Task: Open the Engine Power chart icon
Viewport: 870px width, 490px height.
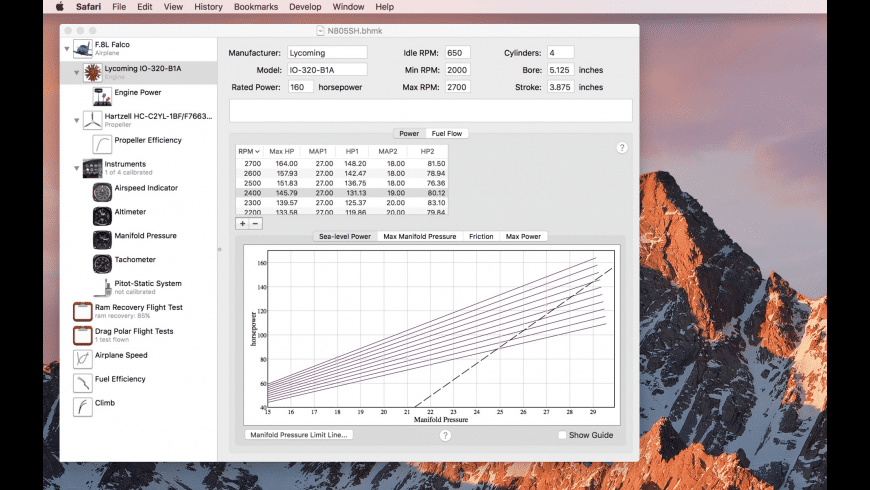Action: tap(102, 97)
